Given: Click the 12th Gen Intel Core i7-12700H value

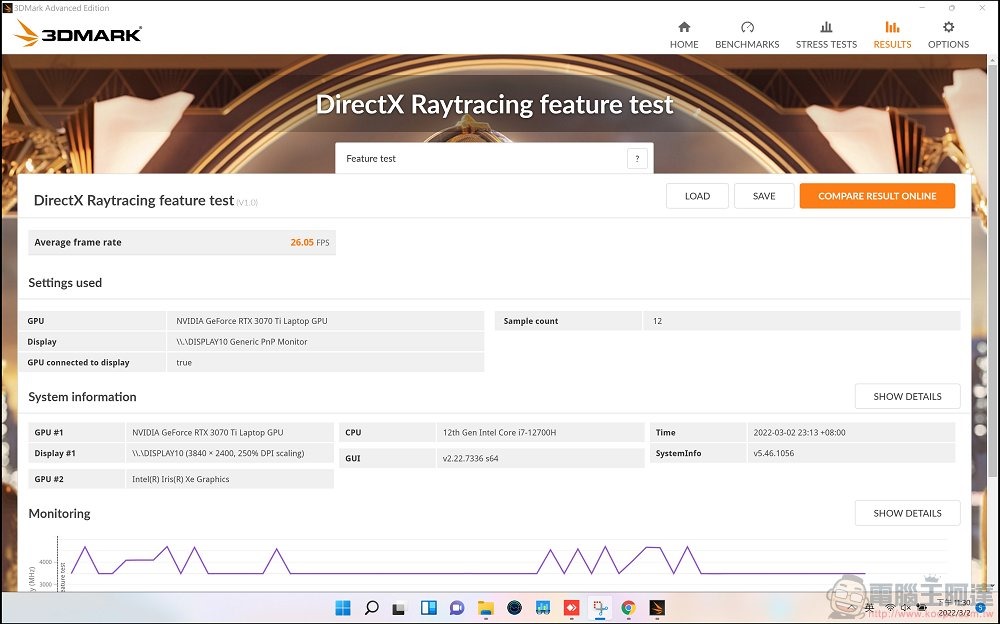Looking at the screenshot, I should (499, 433).
